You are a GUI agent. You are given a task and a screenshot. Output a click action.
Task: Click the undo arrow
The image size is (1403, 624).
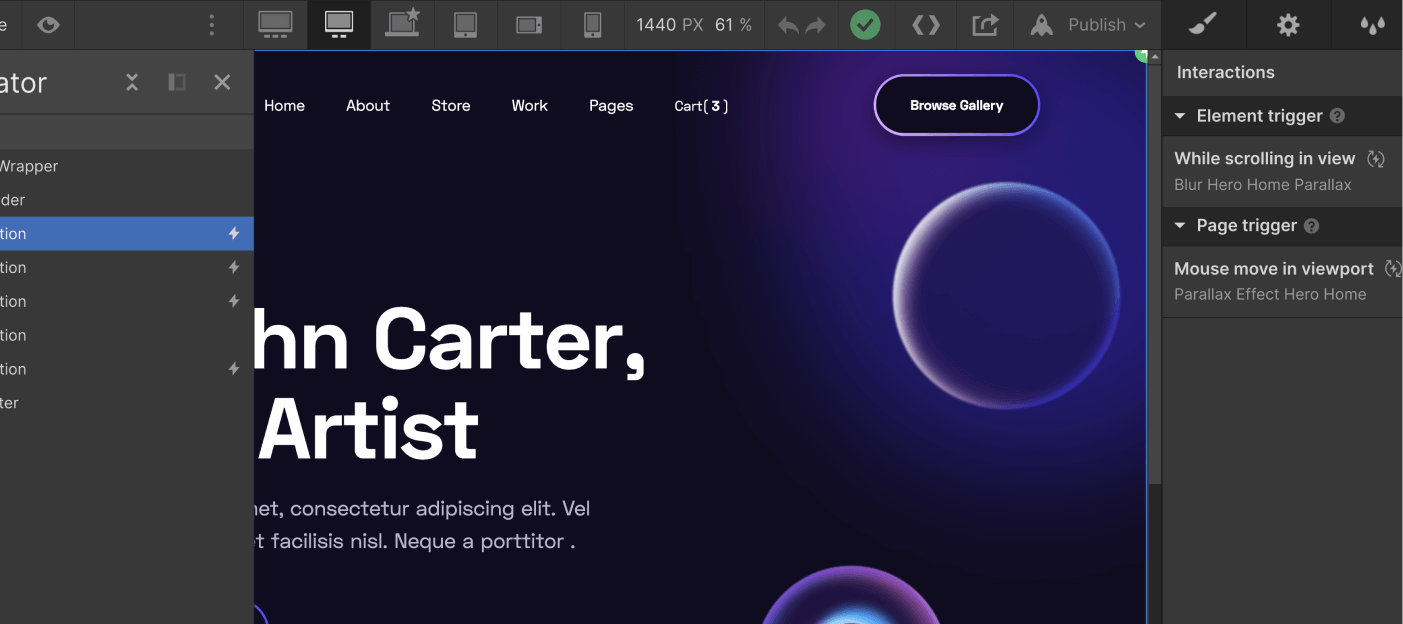788,26
